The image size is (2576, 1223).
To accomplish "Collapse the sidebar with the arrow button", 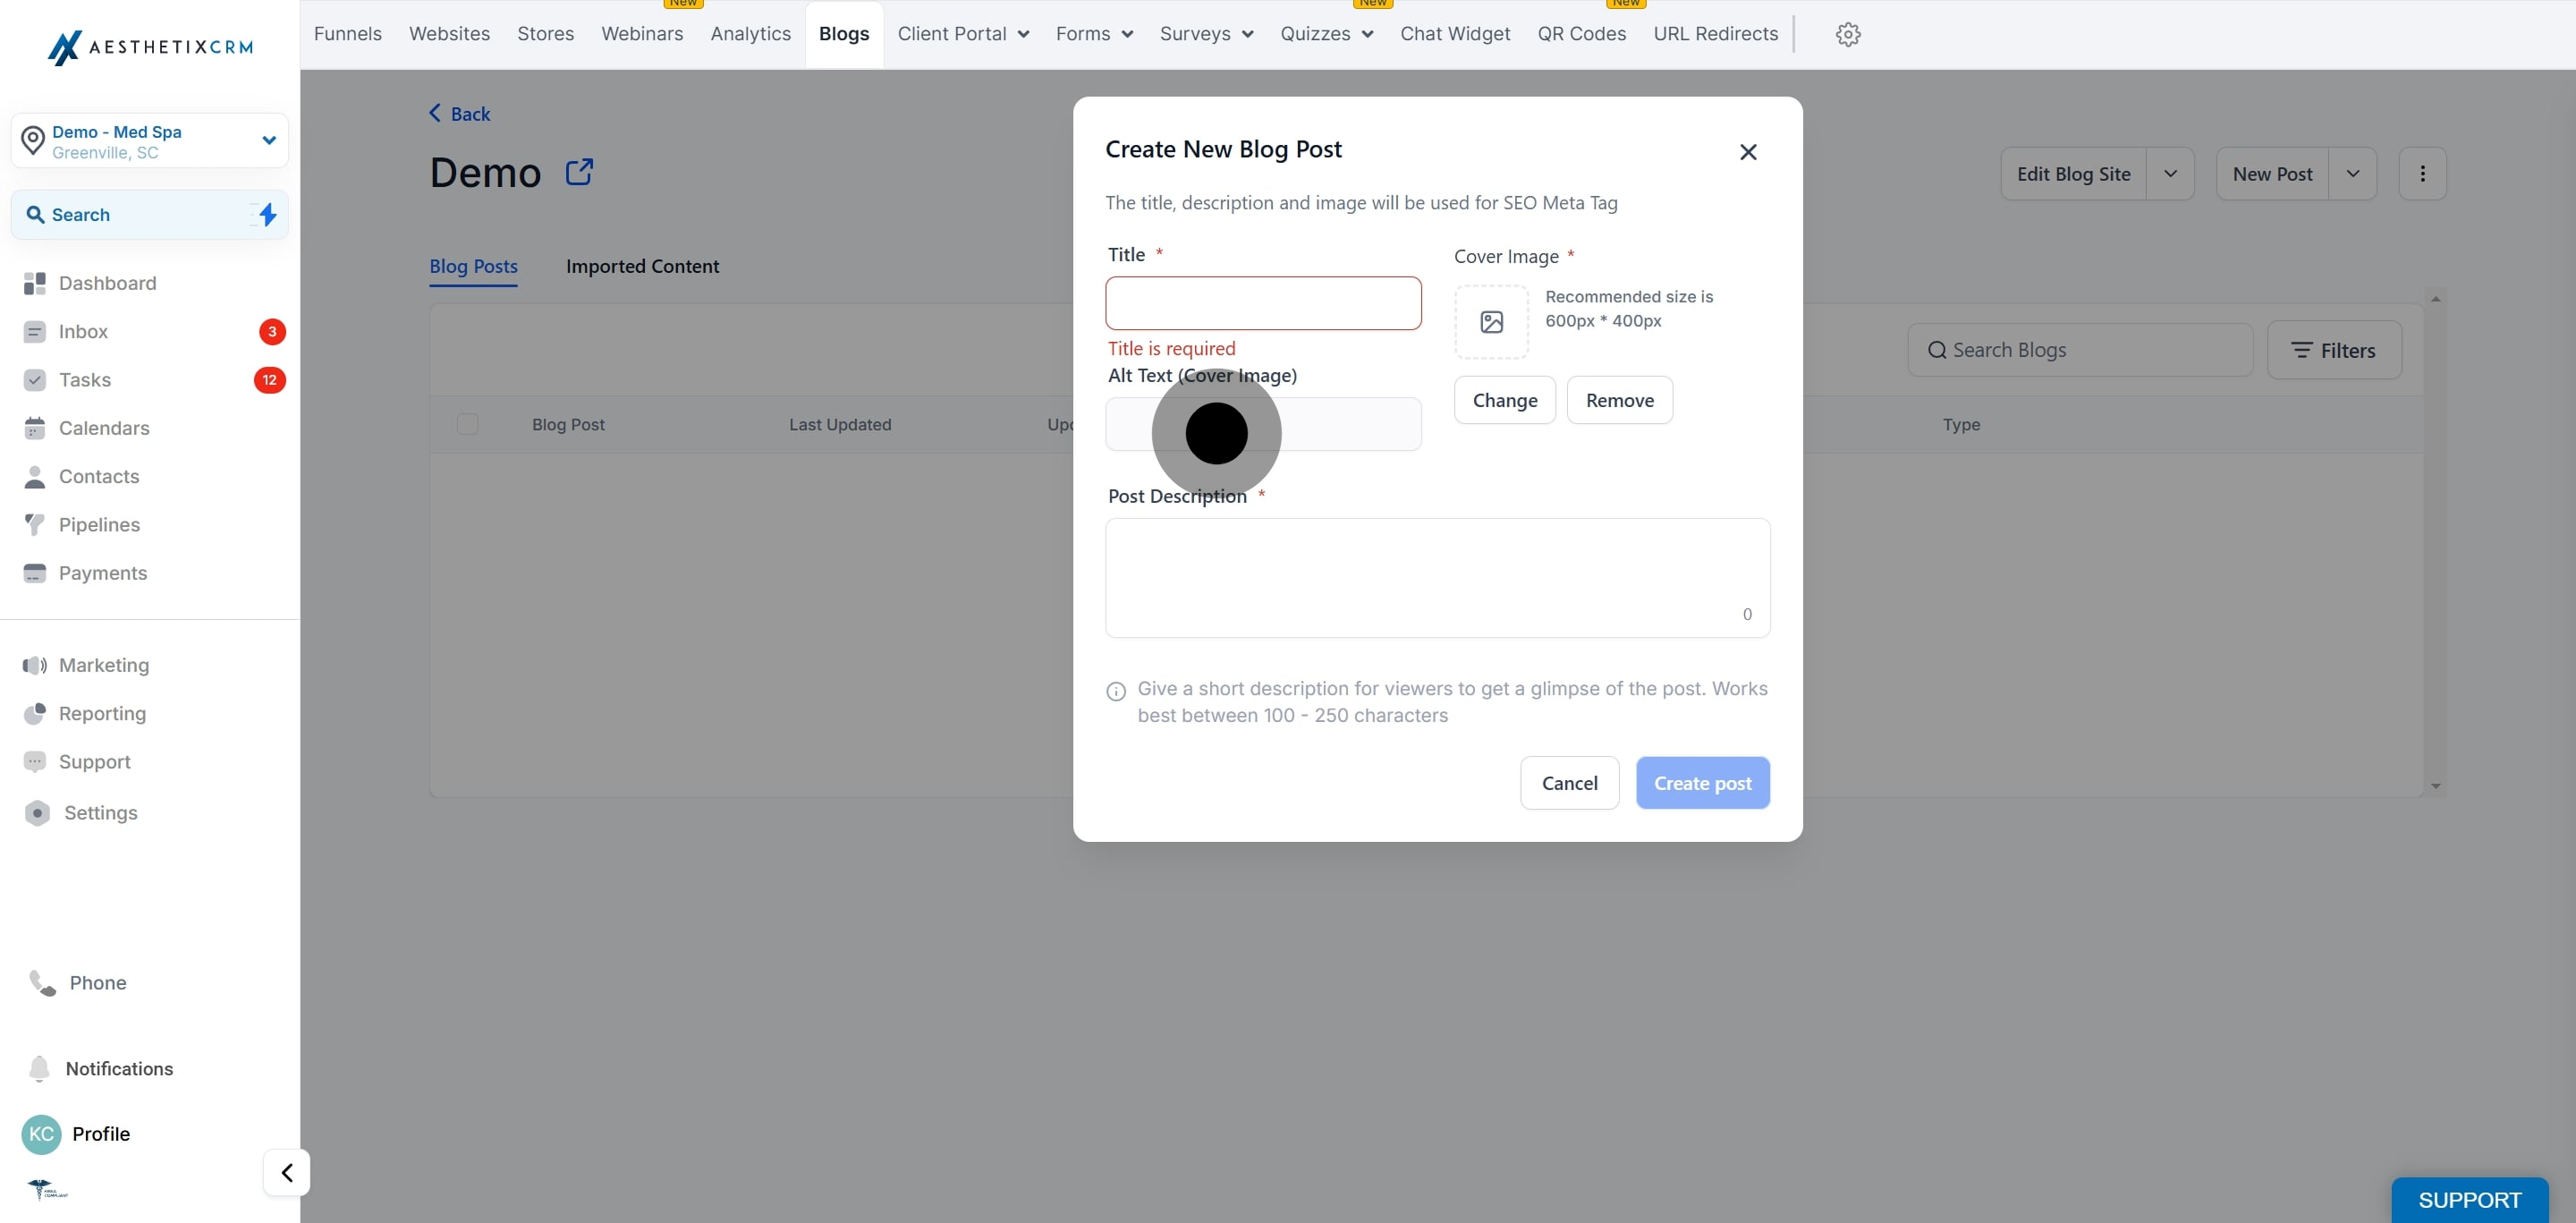I will (x=287, y=1172).
